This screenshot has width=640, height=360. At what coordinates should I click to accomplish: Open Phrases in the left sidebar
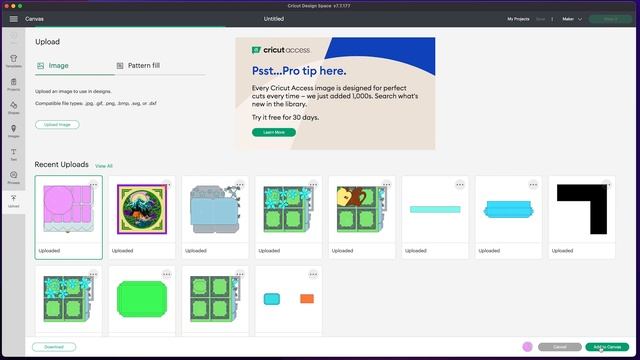click(13, 178)
